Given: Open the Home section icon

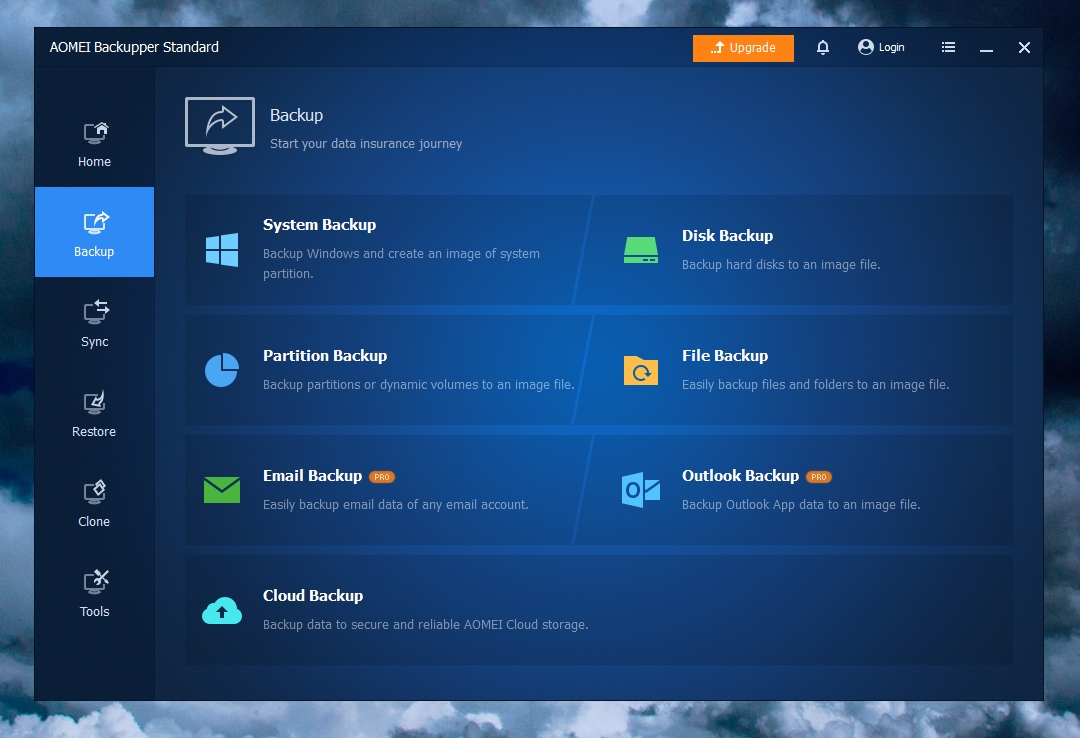Looking at the screenshot, I should [x=96, y=132].
